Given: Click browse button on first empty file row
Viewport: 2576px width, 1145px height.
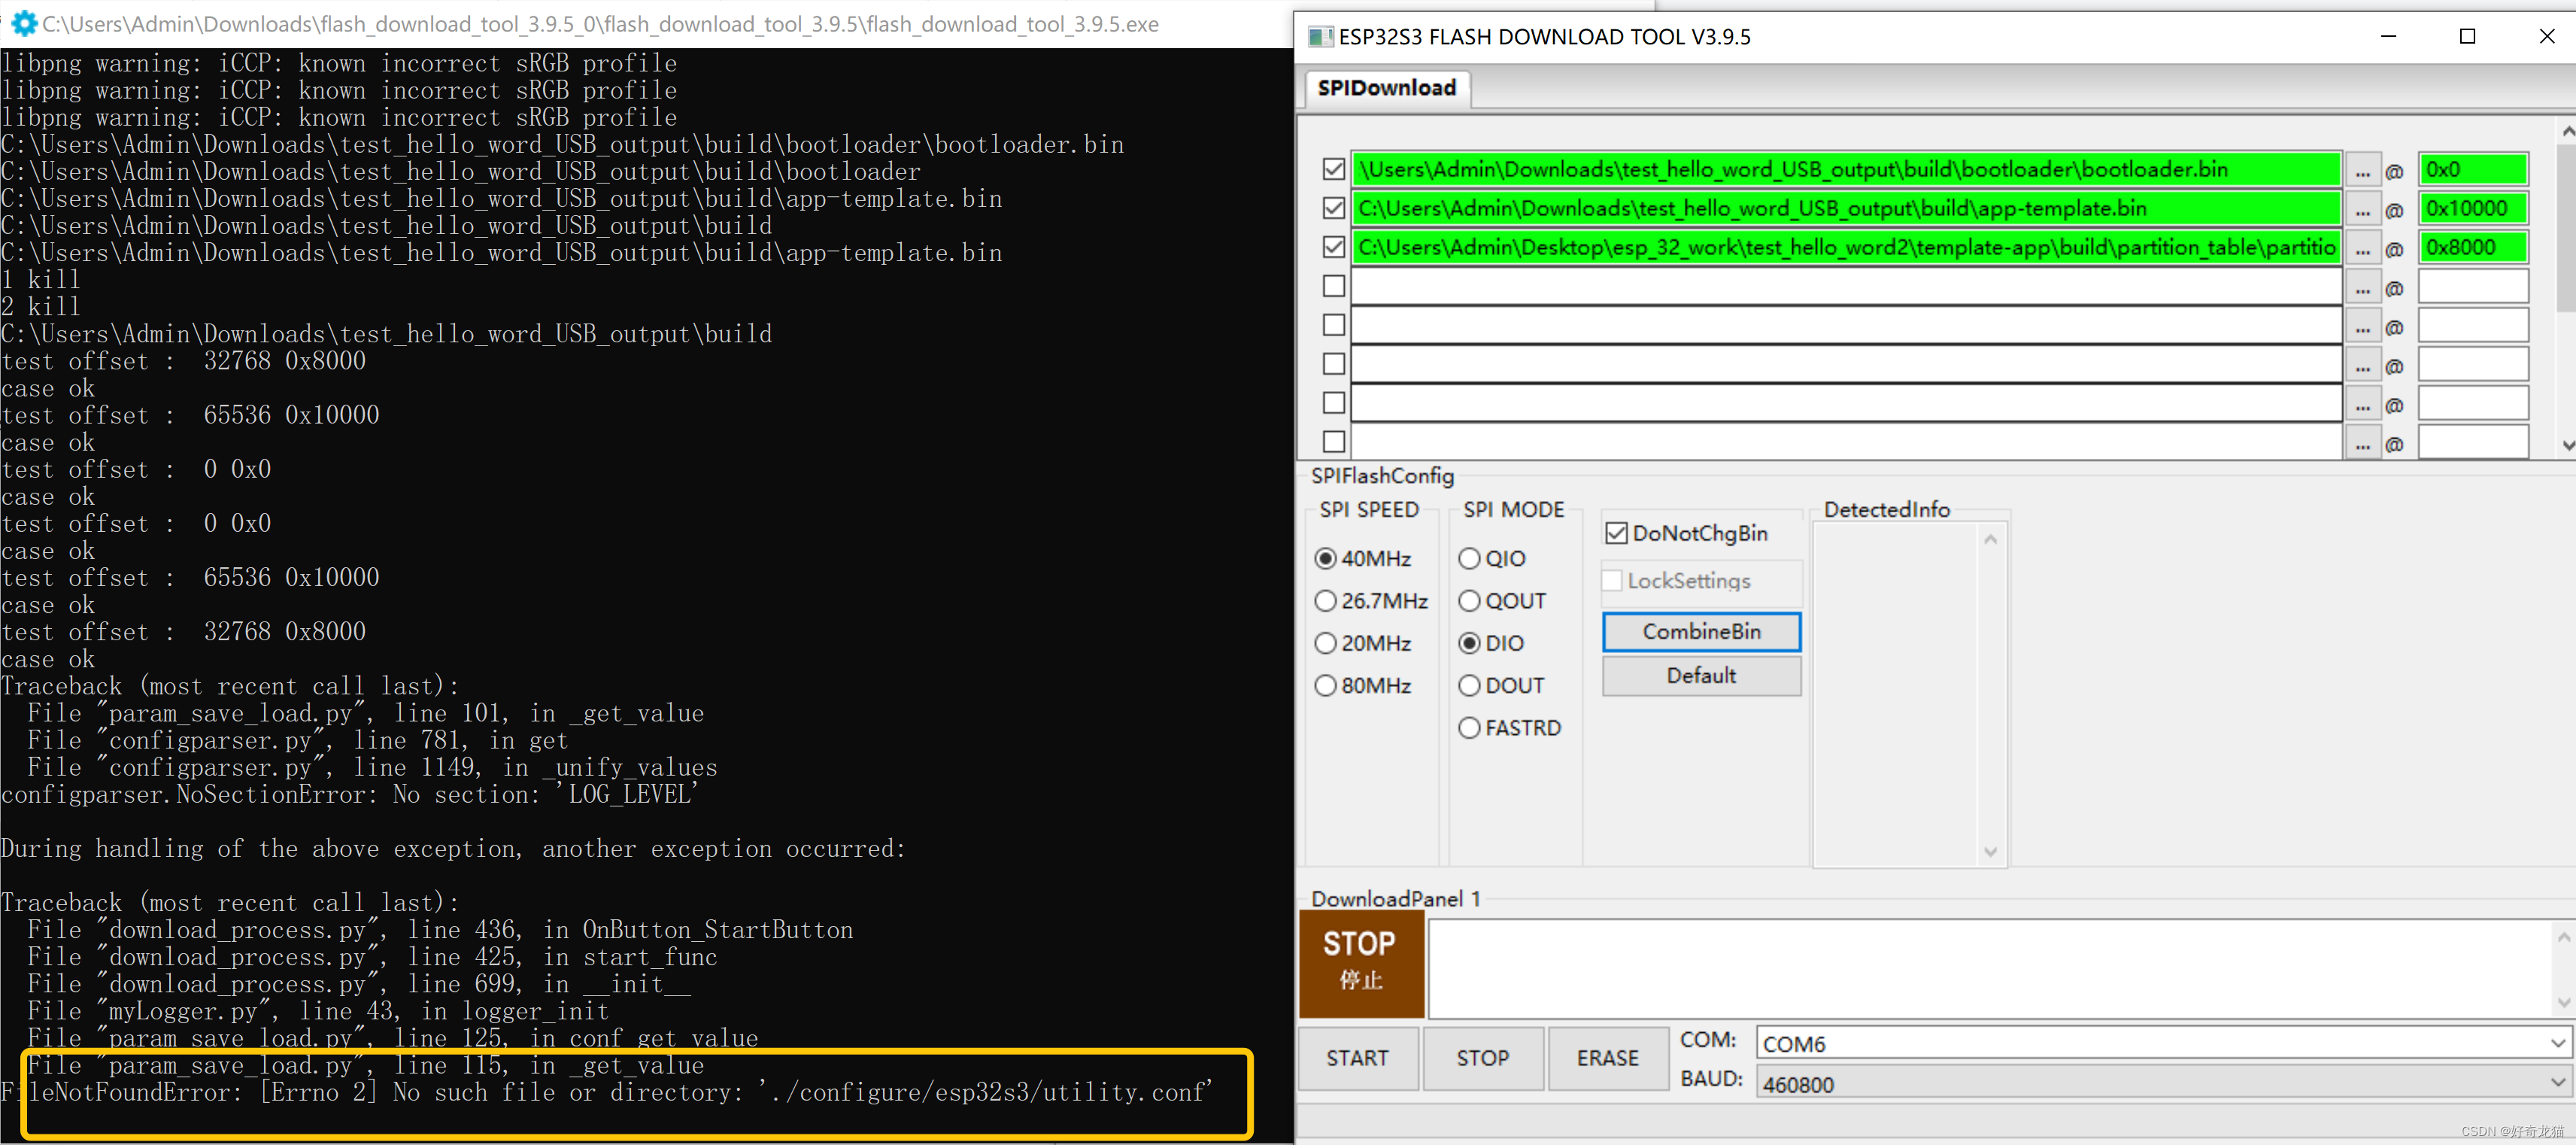Looking at the screenshot, I should [x=2362, y=287].
